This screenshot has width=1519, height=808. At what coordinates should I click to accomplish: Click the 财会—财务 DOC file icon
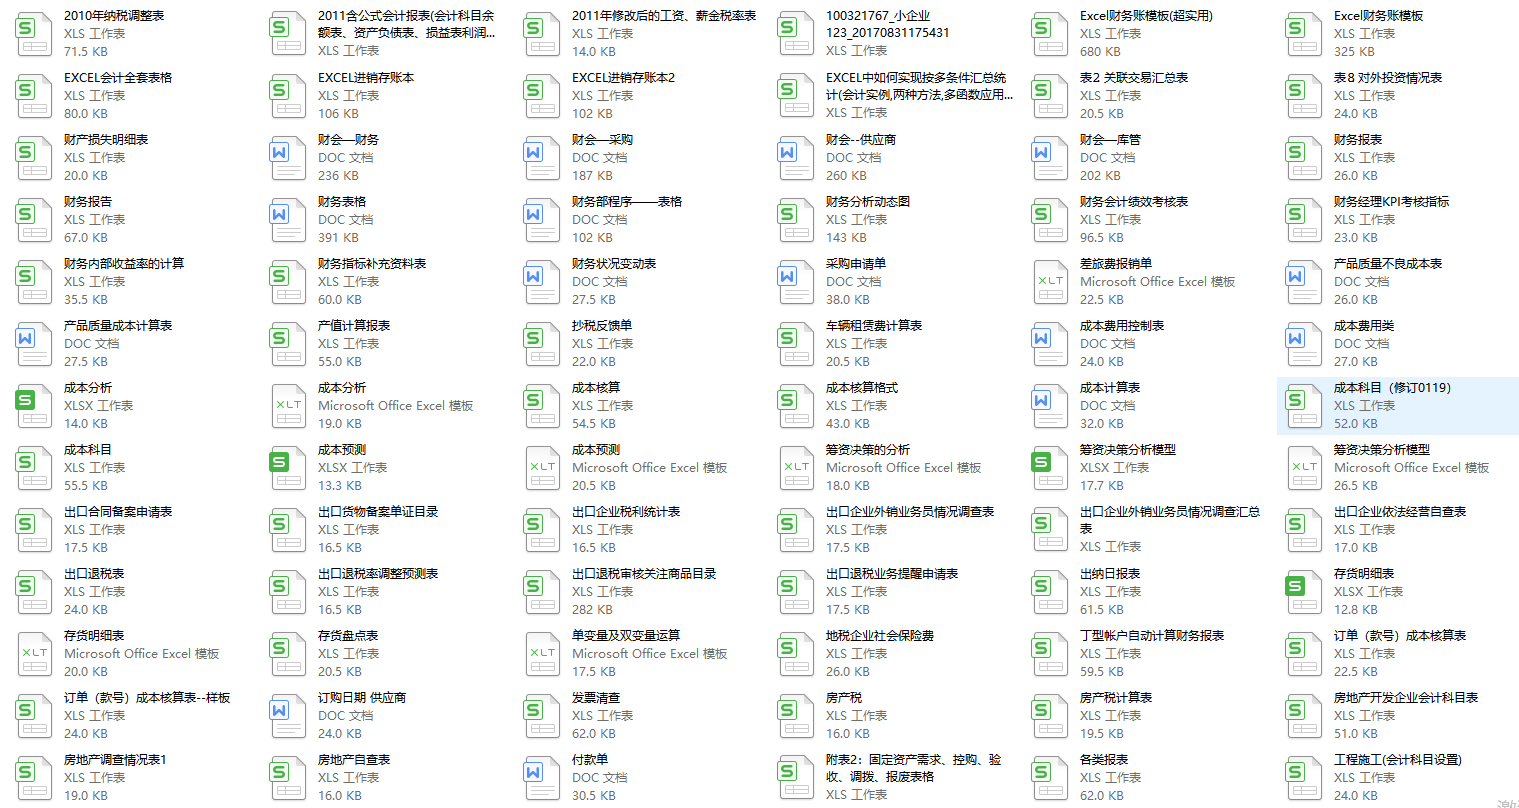tap(288, 158)
